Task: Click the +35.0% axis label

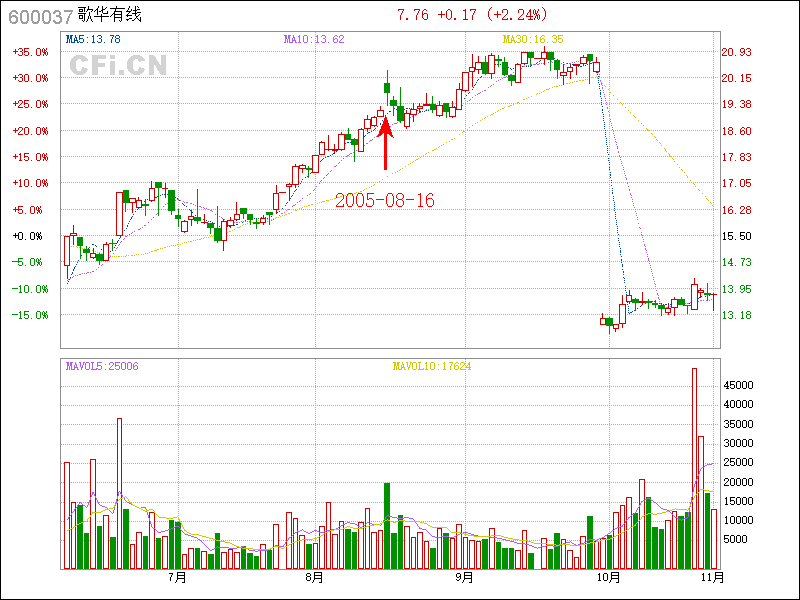Action: (x=30, y=52)
